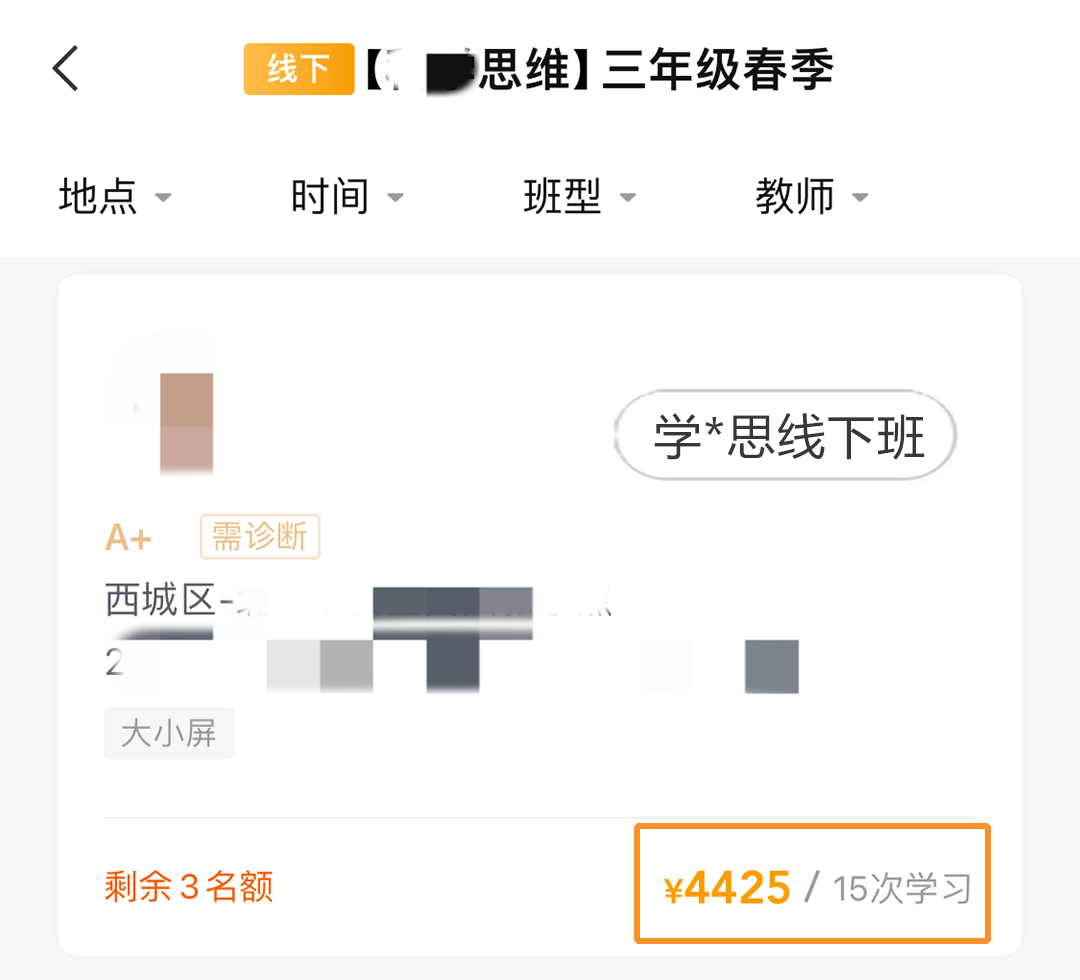Open the 班型 filter dropdown
The image size is (1080, 980).
[x=580, y=196]
